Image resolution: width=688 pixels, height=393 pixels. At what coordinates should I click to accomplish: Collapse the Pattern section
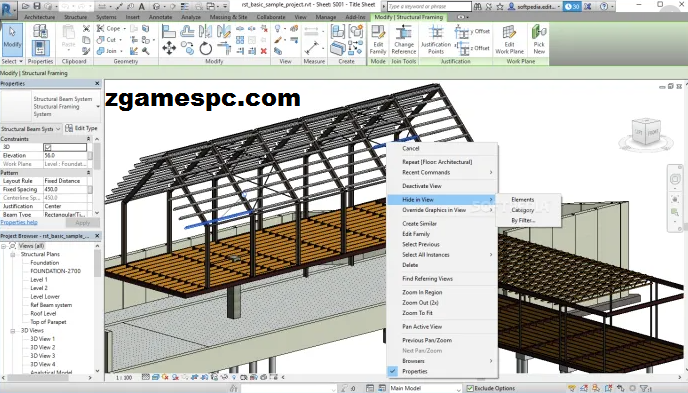click(89, 173)
